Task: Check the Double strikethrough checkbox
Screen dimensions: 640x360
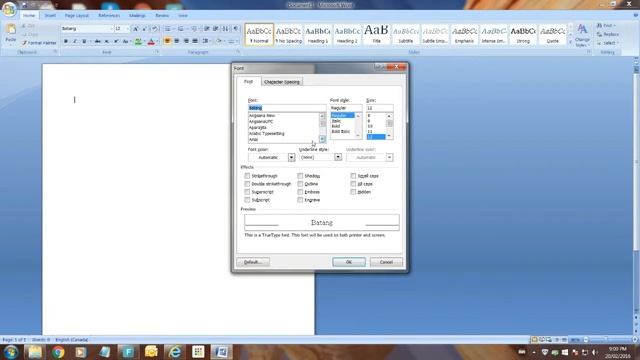Action: click(x=247, y=184)
